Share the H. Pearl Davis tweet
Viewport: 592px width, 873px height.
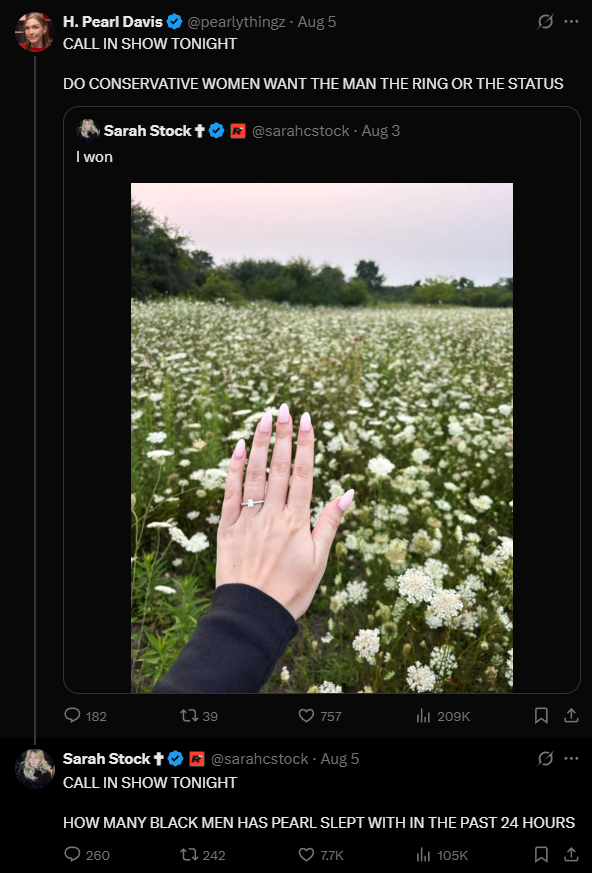571,715
